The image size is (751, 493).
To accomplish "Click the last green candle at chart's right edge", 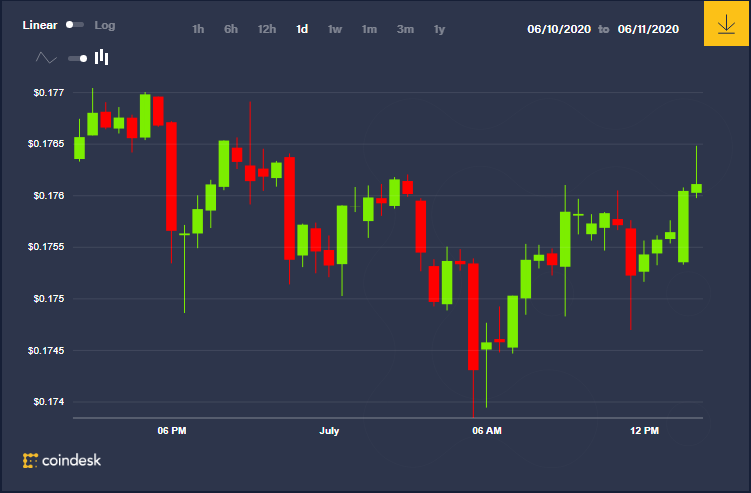I will 696,188.
